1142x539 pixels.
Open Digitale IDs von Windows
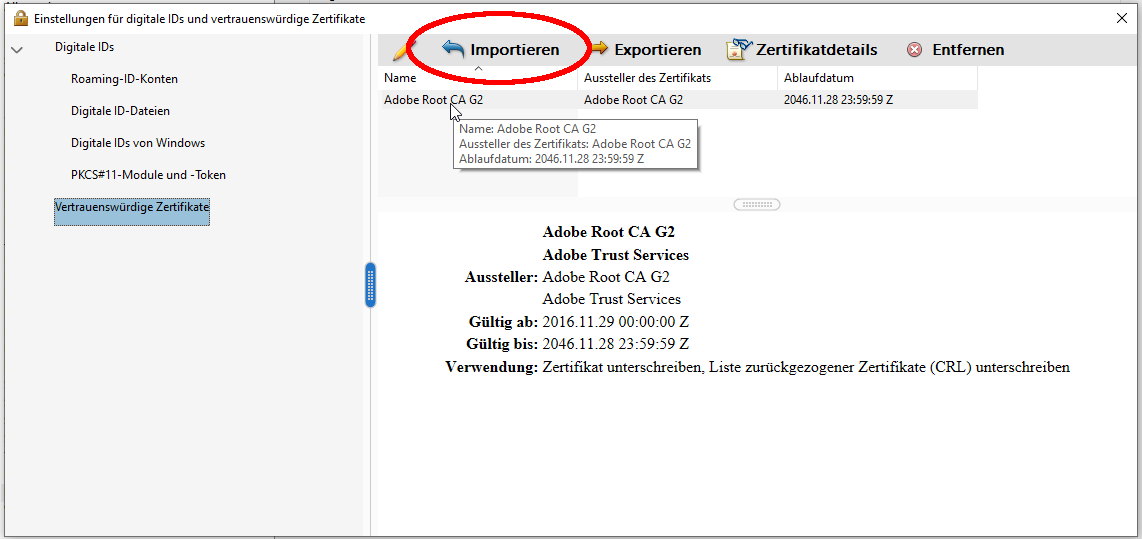tap(138, 143)
